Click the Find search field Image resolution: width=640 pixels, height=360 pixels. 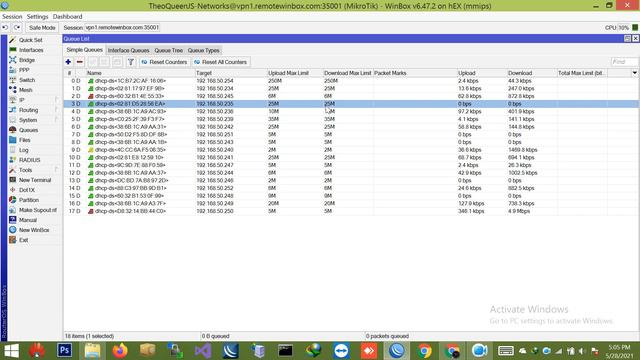[x=624, y=62]
